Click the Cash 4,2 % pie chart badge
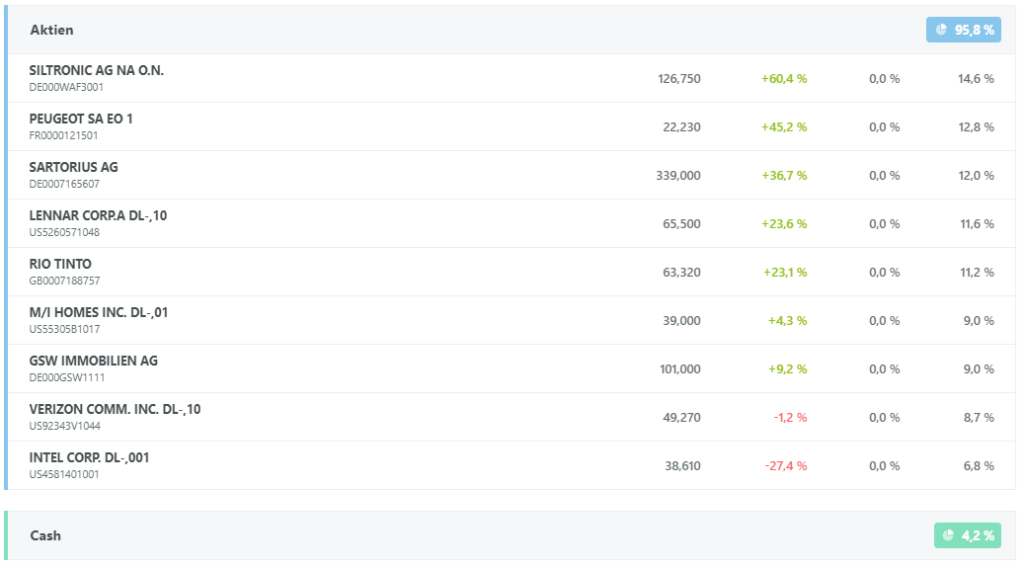The image size is (1024, 568). click(x=966, y=536)
